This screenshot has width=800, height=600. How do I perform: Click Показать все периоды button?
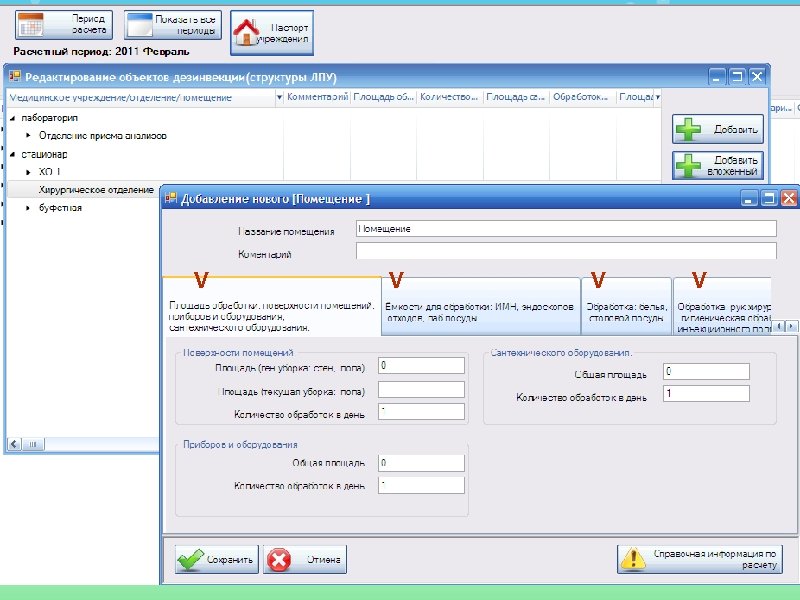173,25
